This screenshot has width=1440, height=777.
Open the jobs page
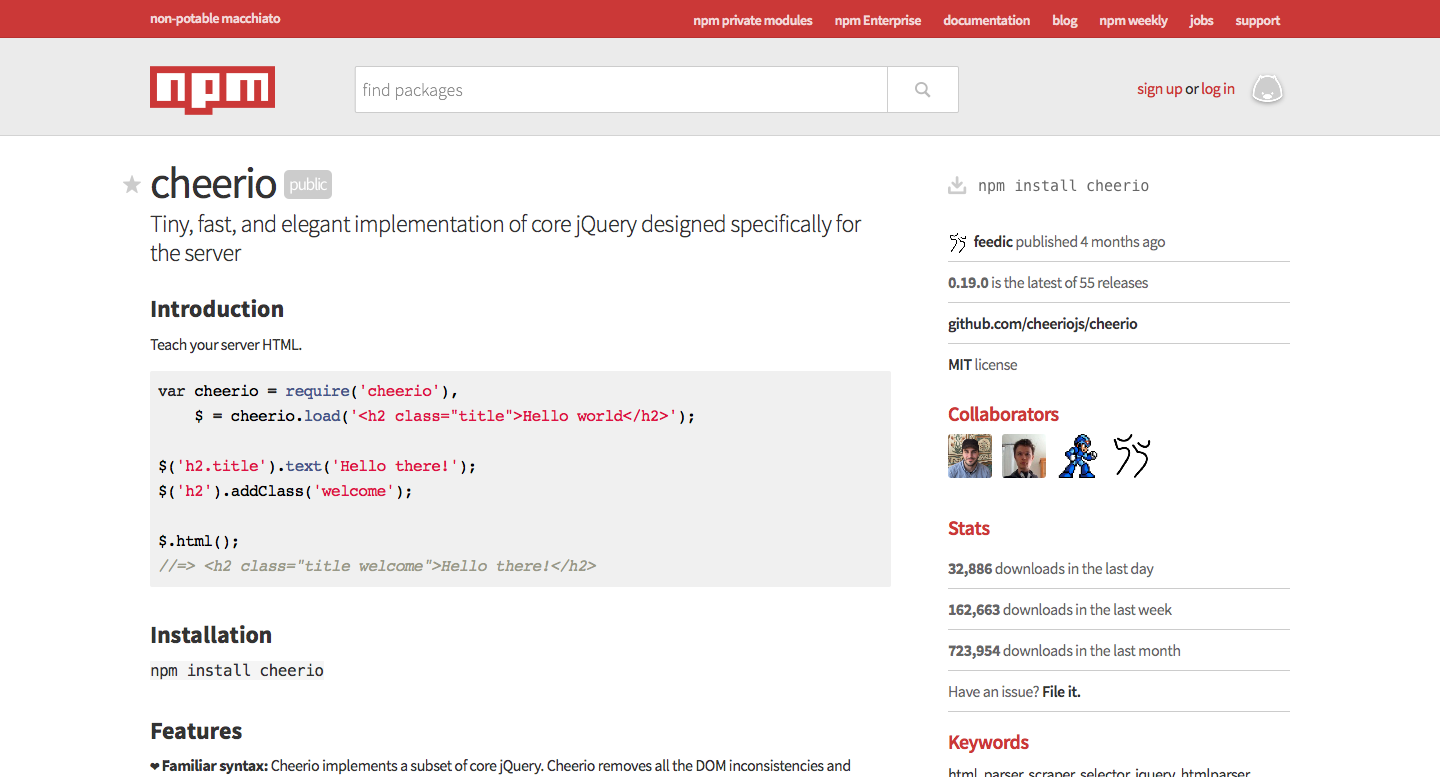(1201, 20)
